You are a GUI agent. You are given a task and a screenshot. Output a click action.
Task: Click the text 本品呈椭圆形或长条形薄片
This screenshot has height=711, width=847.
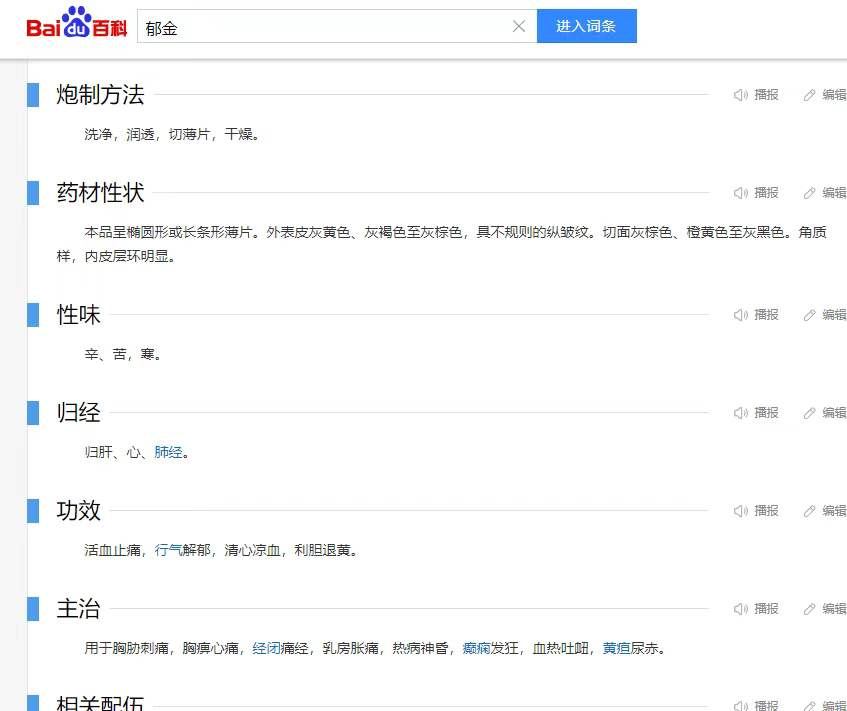point(168,232)
